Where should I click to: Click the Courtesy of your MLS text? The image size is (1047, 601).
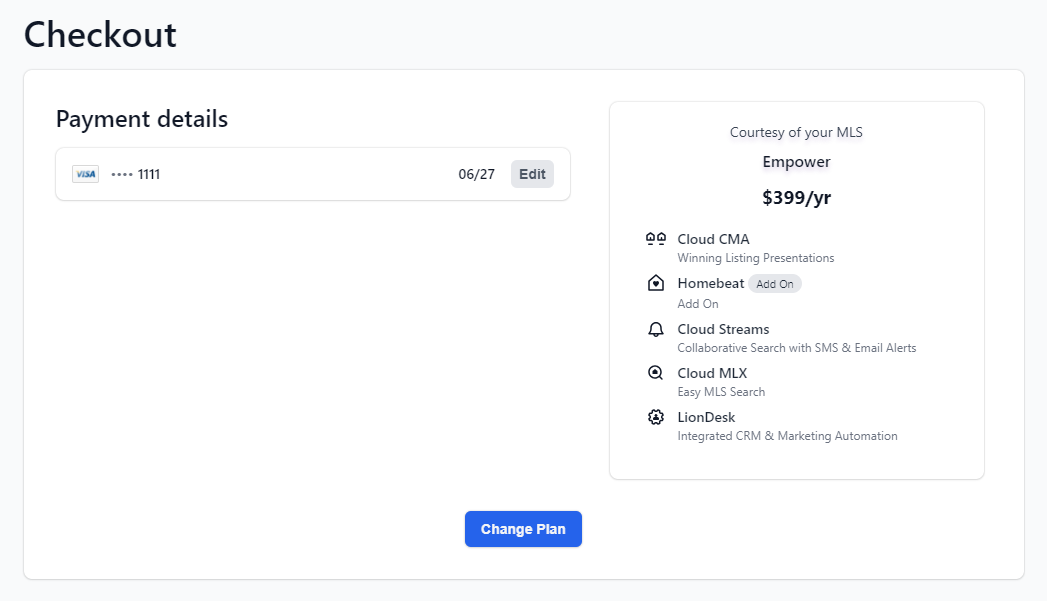[x=796, y=131]
